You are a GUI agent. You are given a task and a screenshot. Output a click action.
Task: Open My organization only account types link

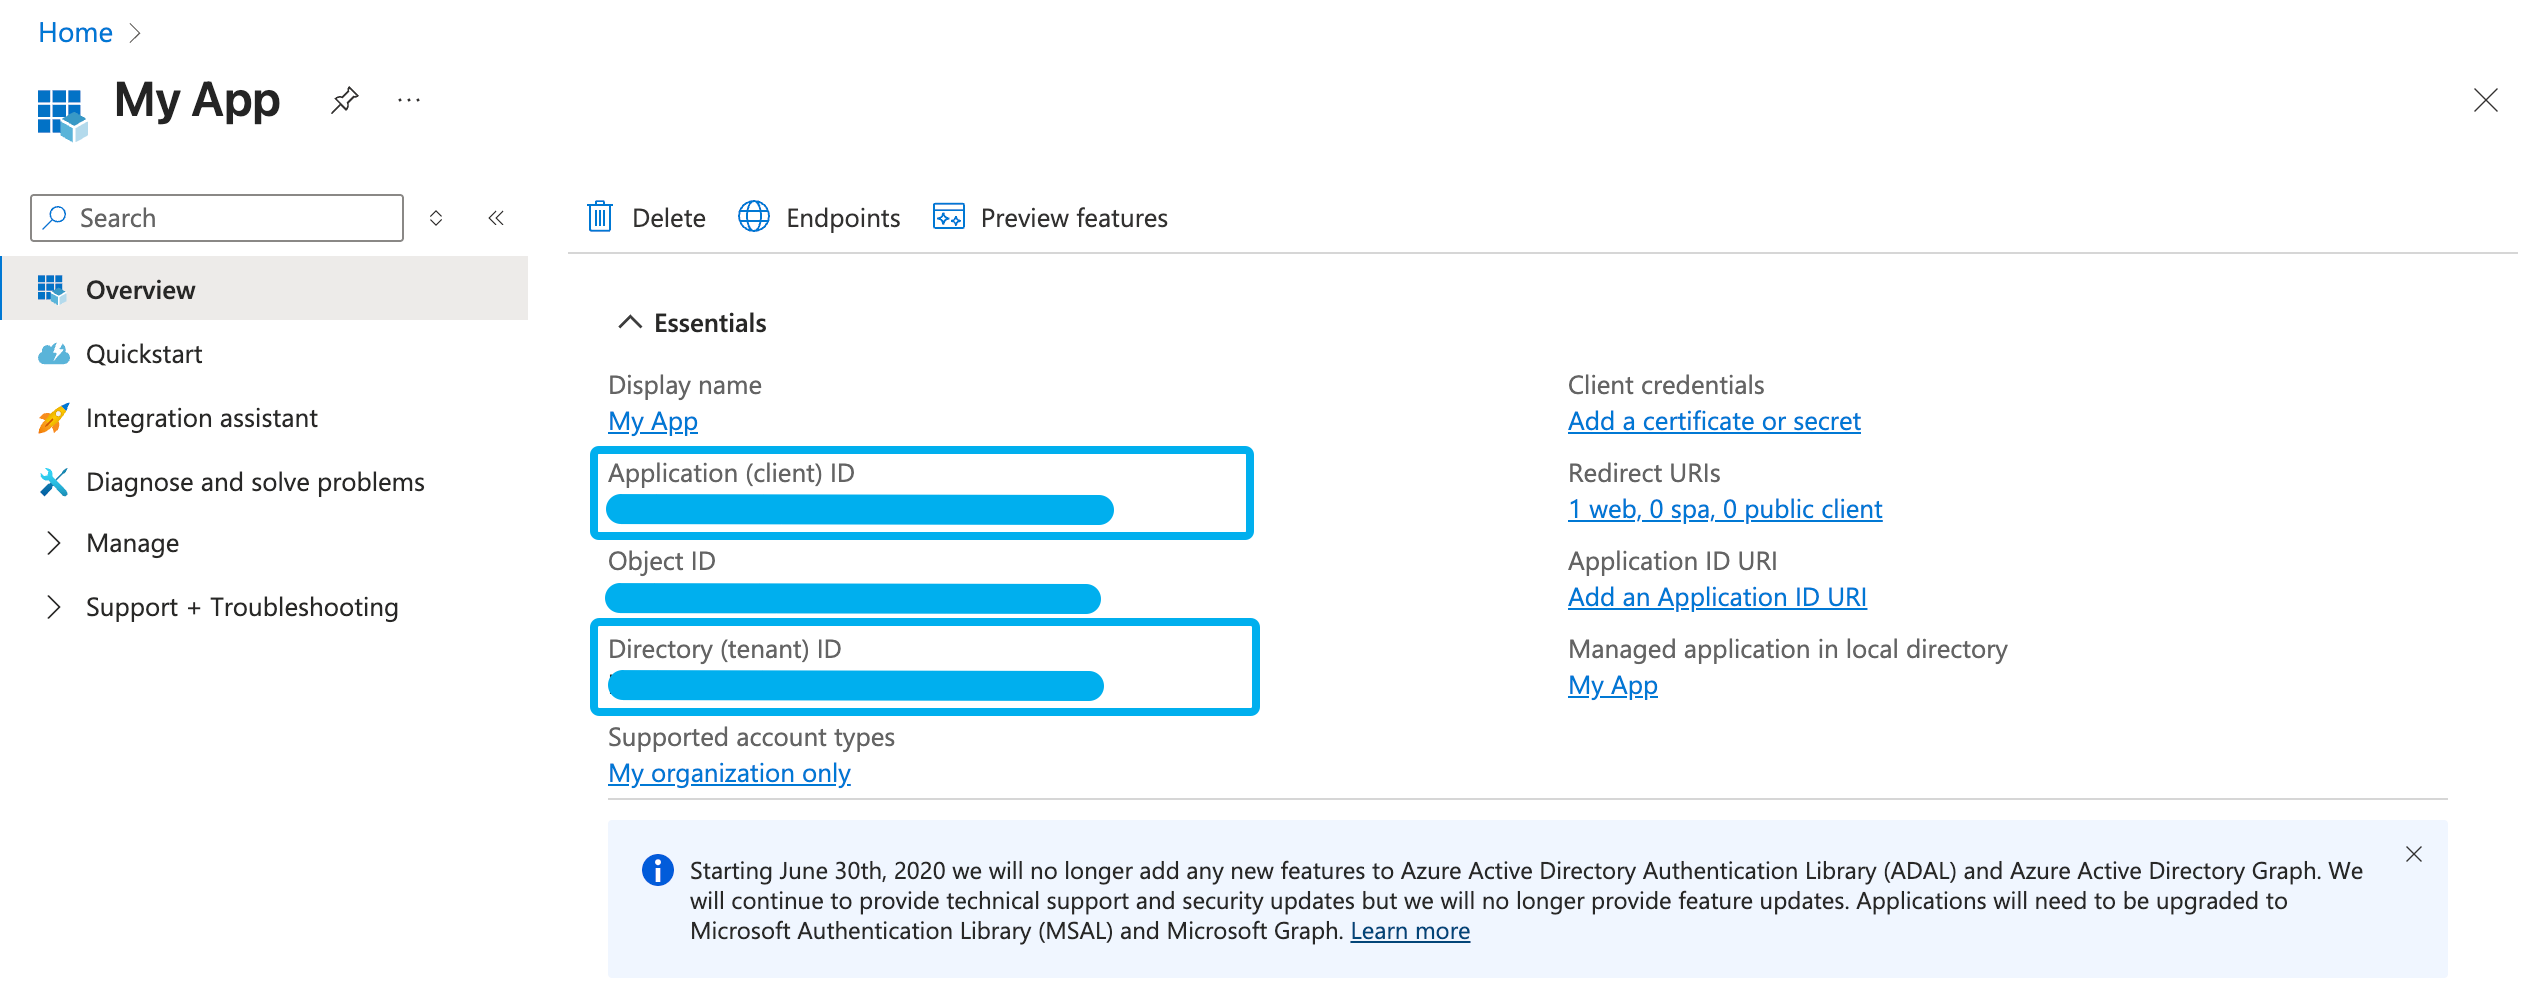728,772
